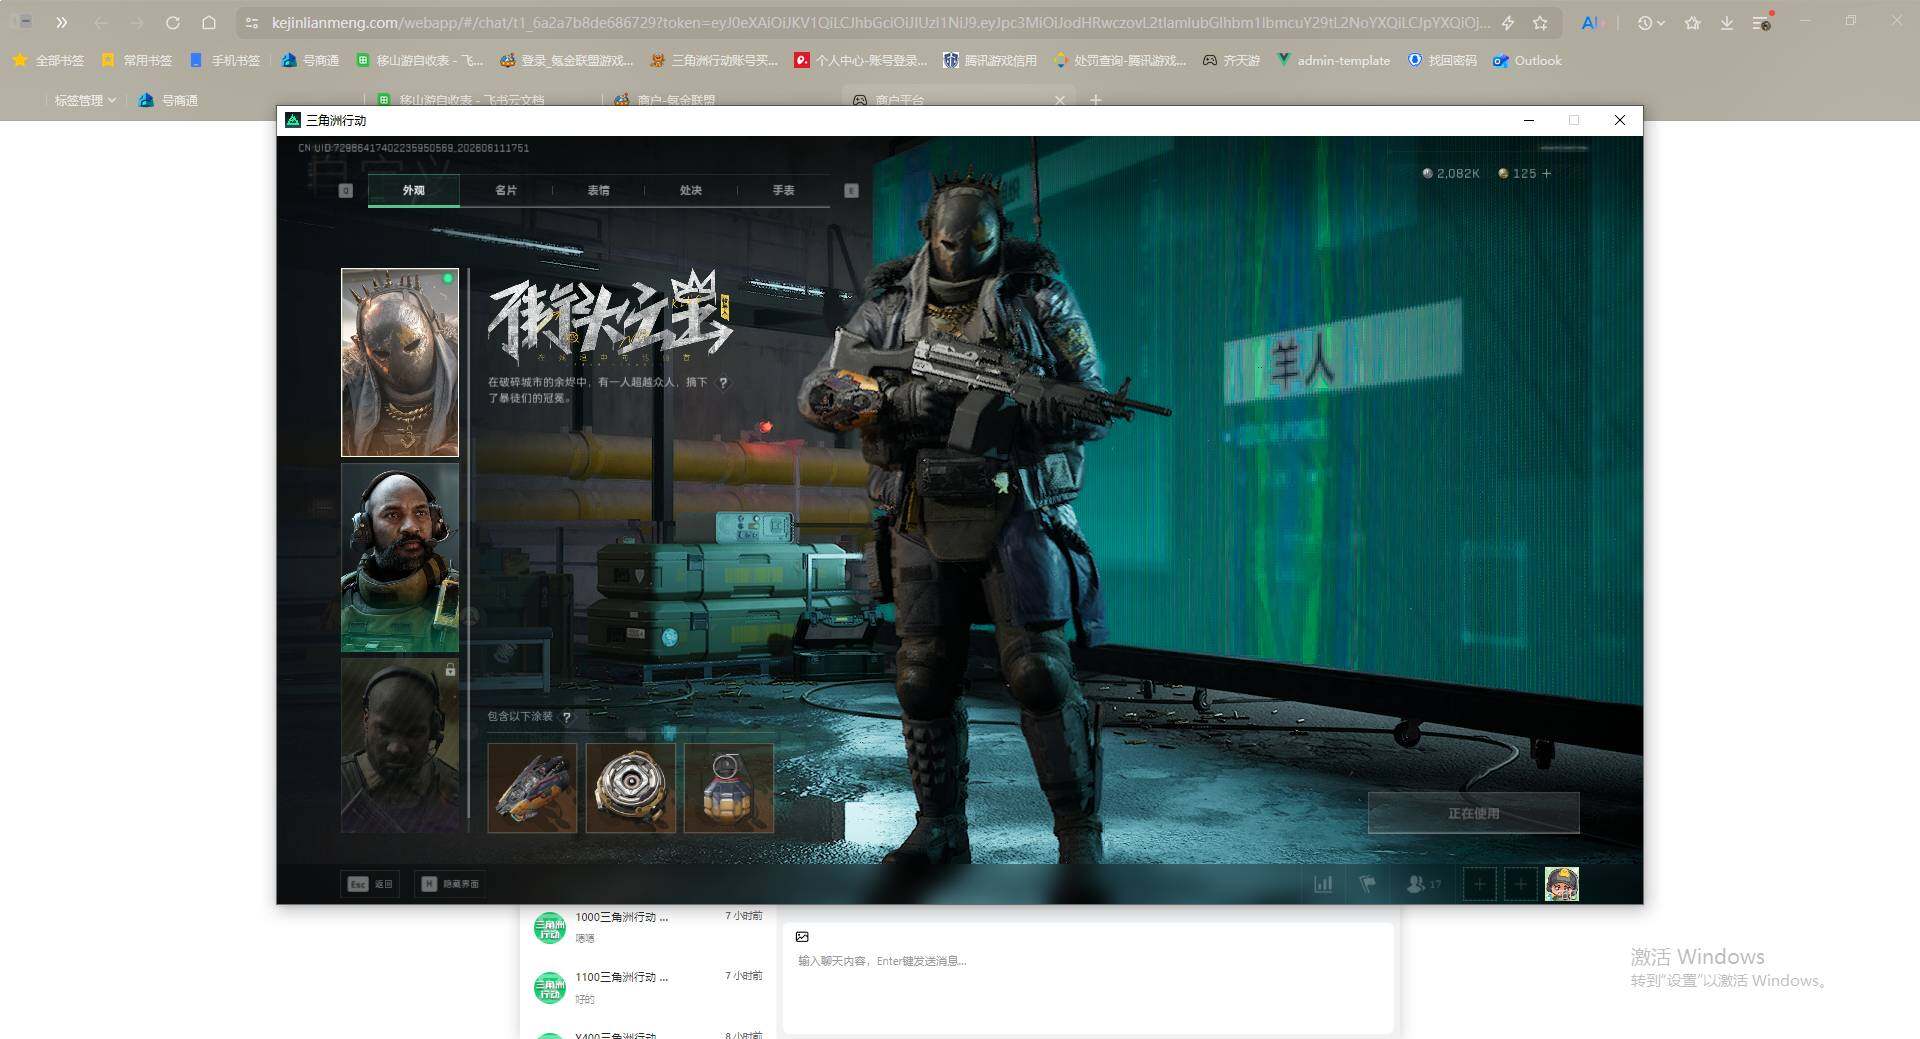Open the first included weapon-gadget coating item
Image resolution: width=1920 pixels, height=1039 pixels.
pos(532,788)
